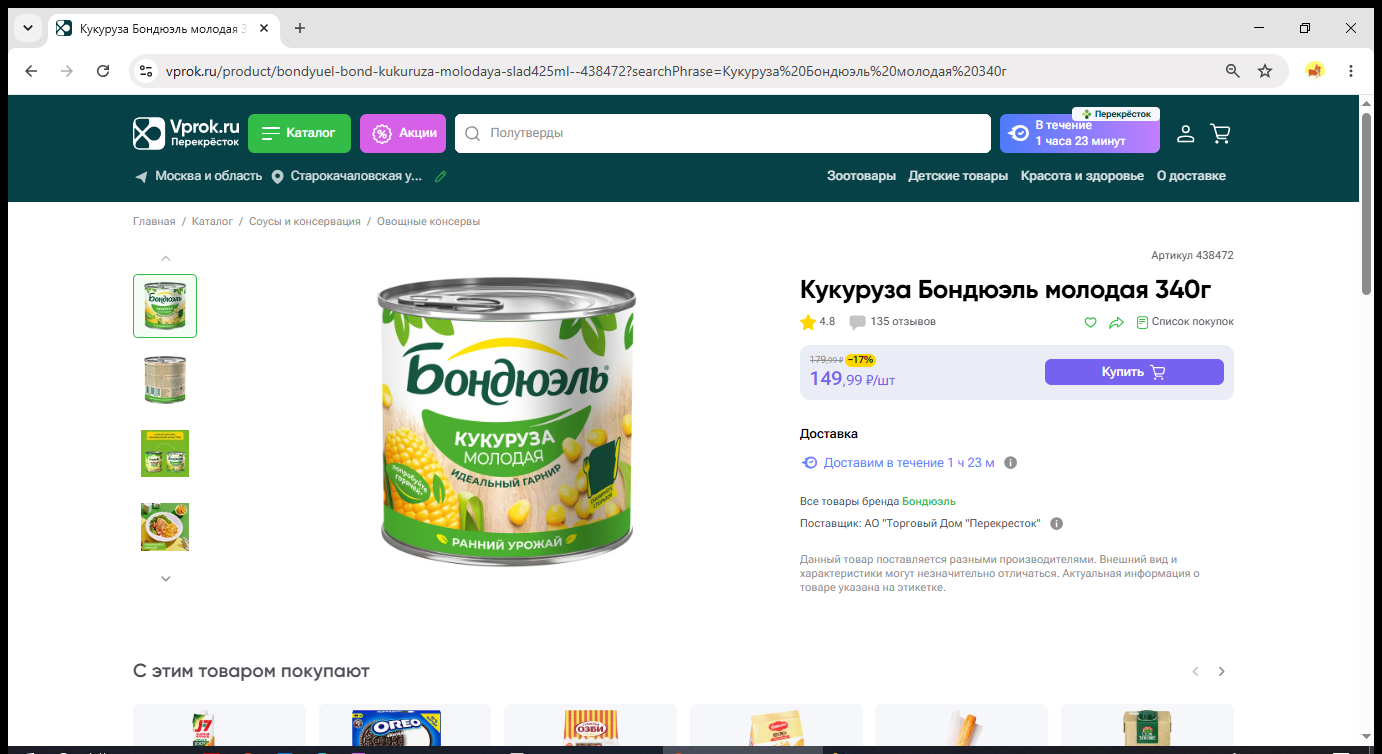Image resolution: width=1382 pixels, height=754 pixels.
Task: Click the Vprok.ru Перекрёсток logo
Action: 187,133
